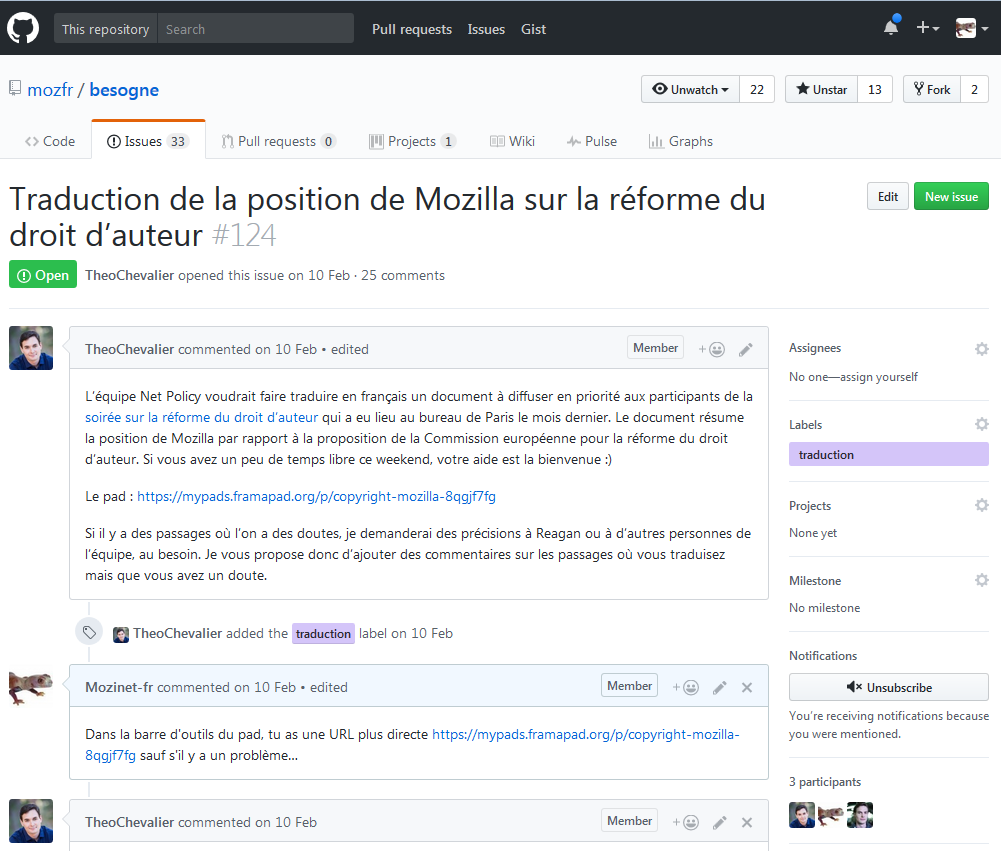1001x851 pixels.
Task: Open third participant avatar
Action: [860, 815]
